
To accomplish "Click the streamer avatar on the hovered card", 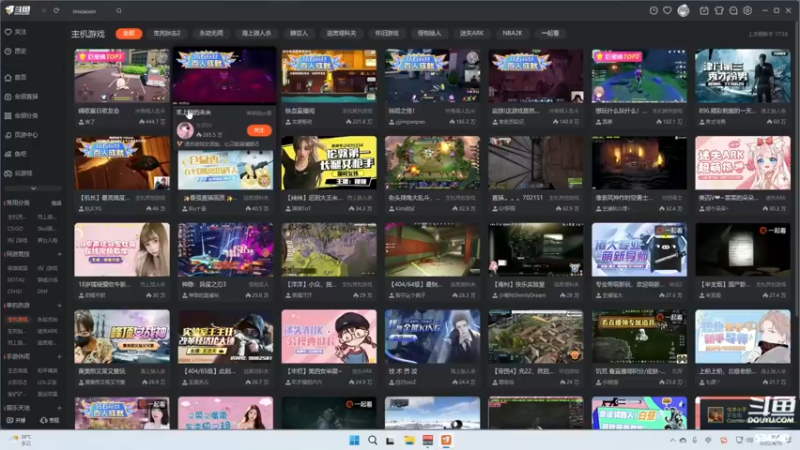I will coord(185,130).
